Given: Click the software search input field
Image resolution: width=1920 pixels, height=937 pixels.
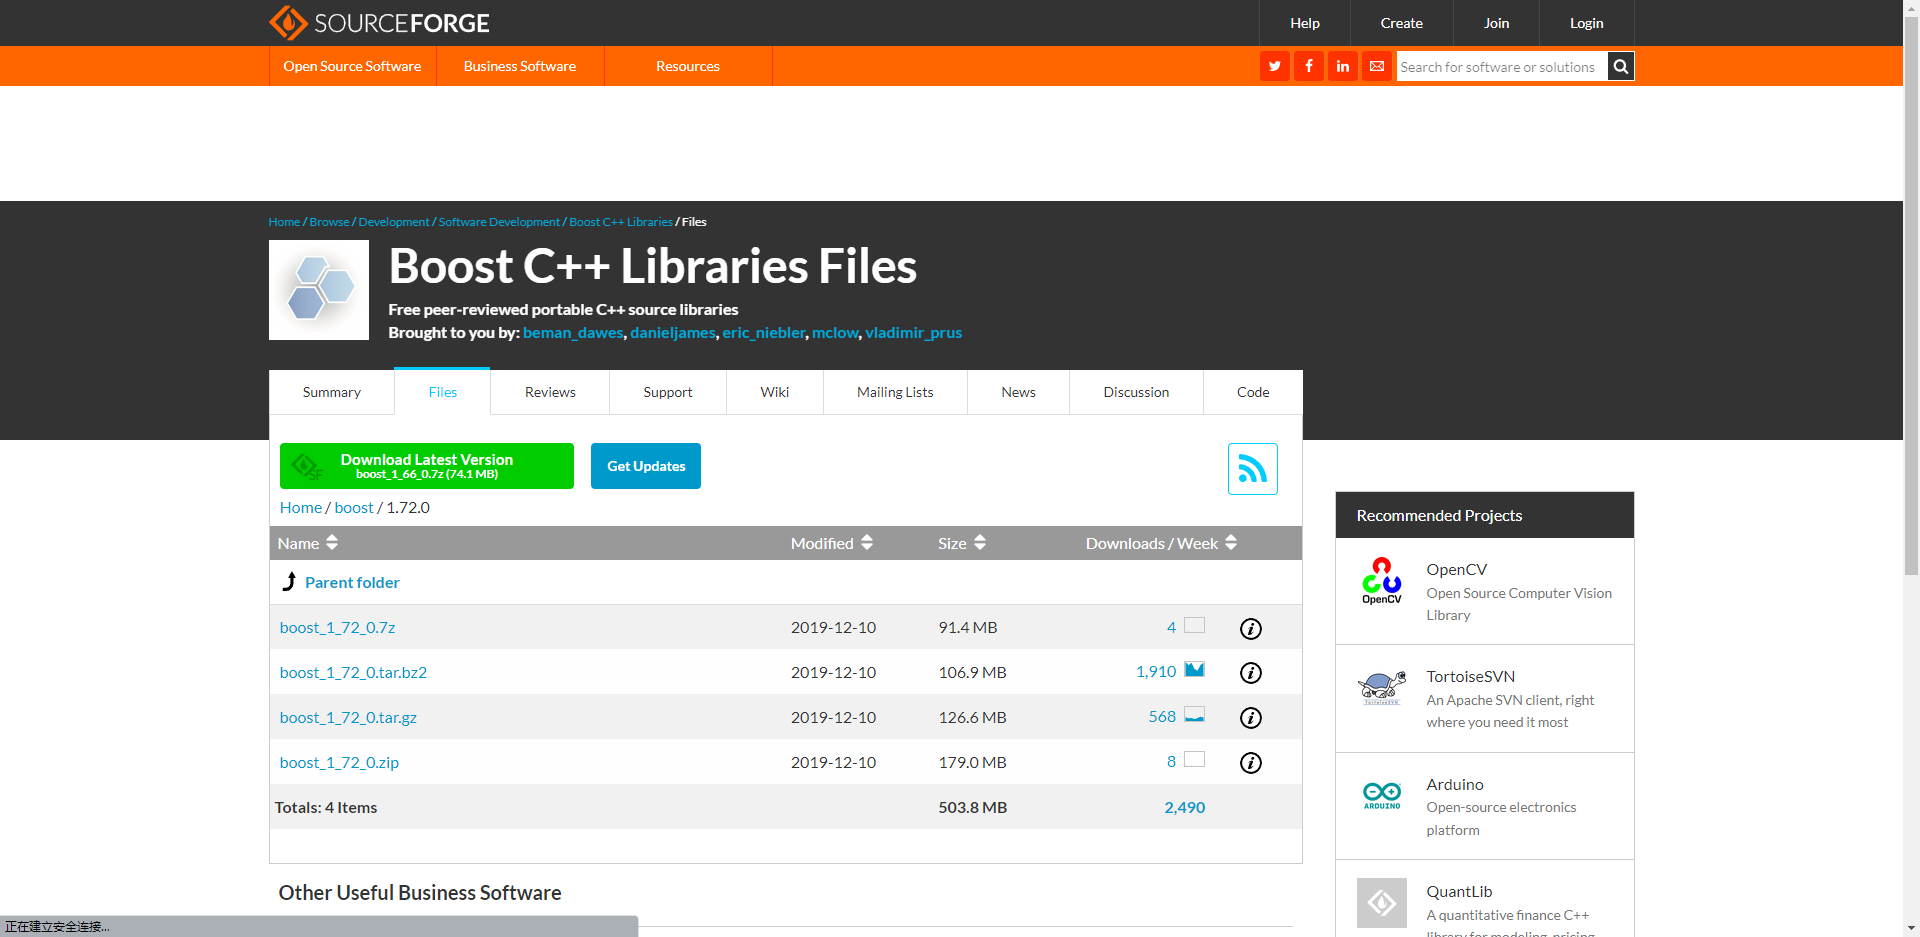Looking at the screenshot, I should (x=1500, y=66).
